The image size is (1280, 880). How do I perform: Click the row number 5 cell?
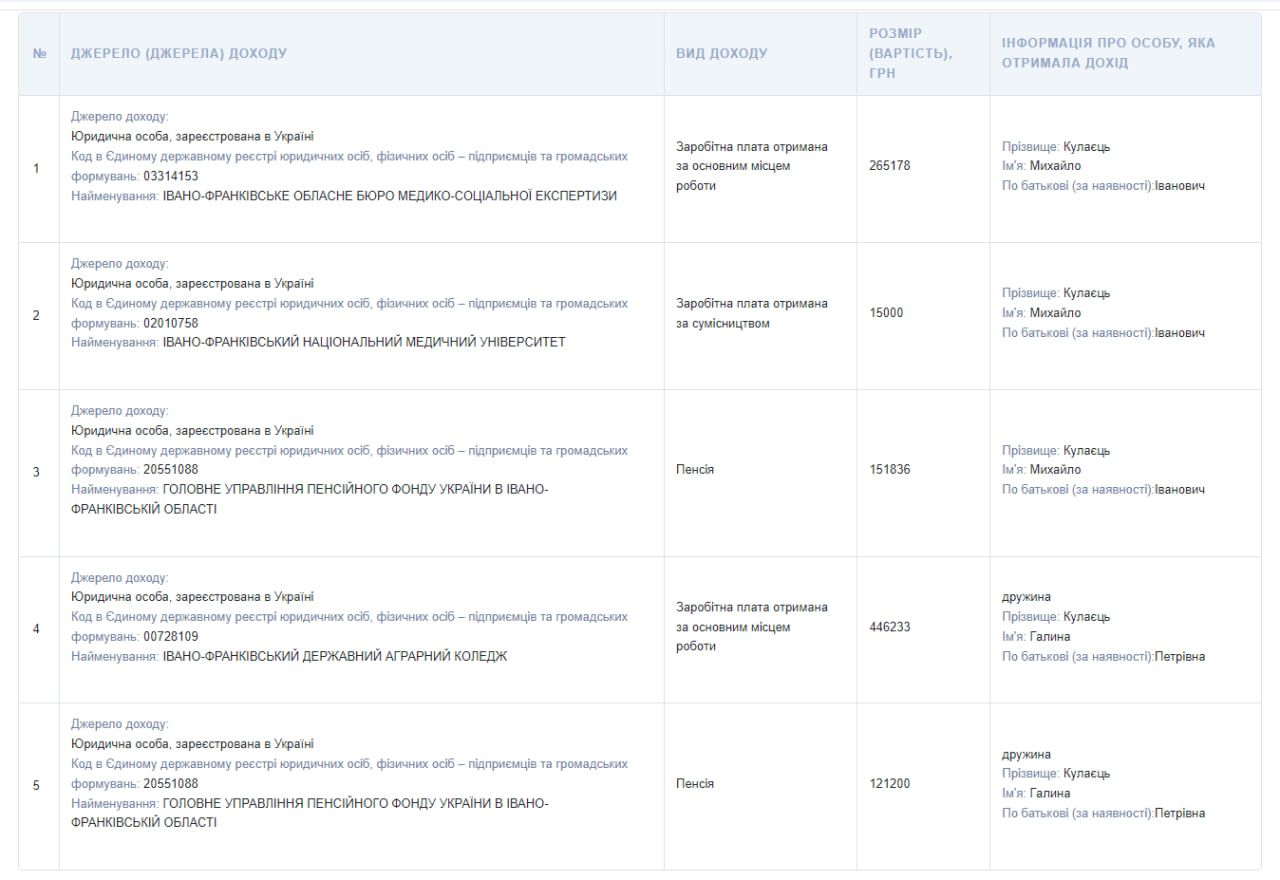click(x=37, y=785)
